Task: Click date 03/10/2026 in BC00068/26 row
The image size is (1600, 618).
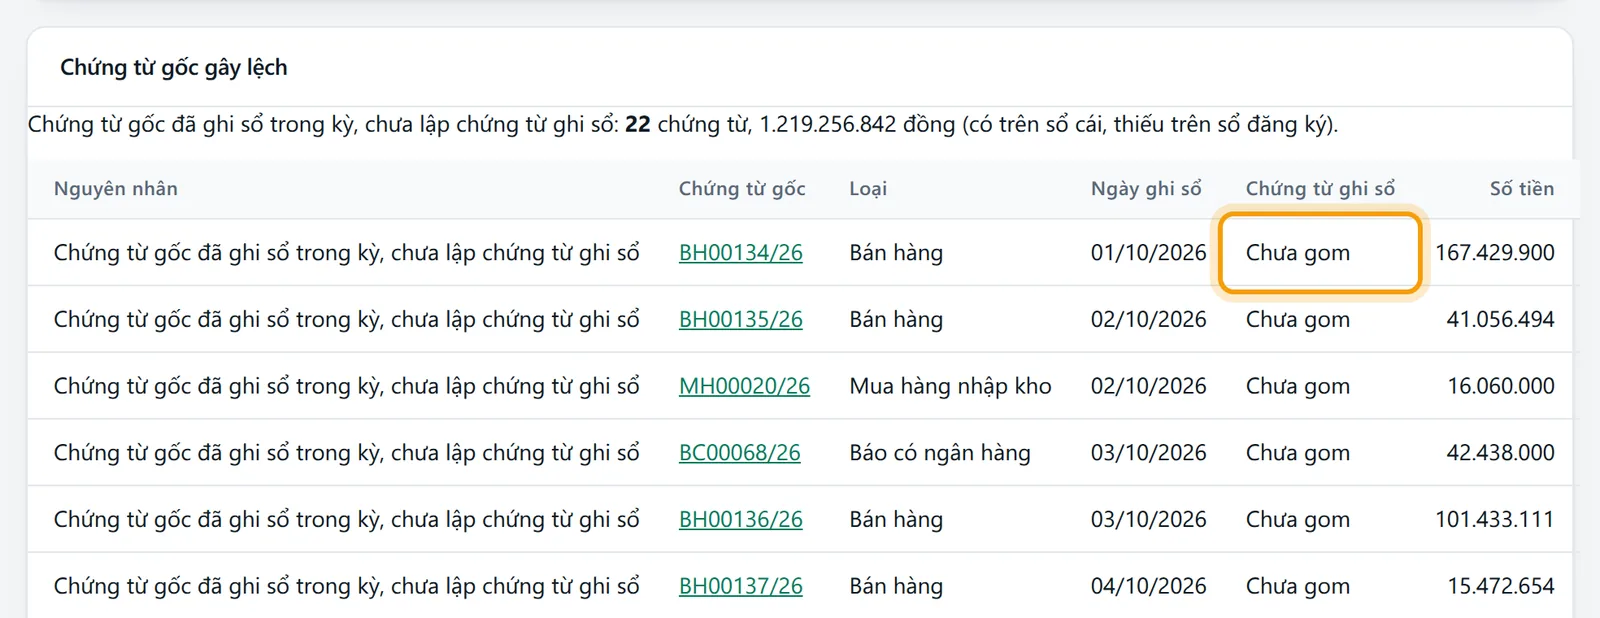Action: [x=1149, y=453]
